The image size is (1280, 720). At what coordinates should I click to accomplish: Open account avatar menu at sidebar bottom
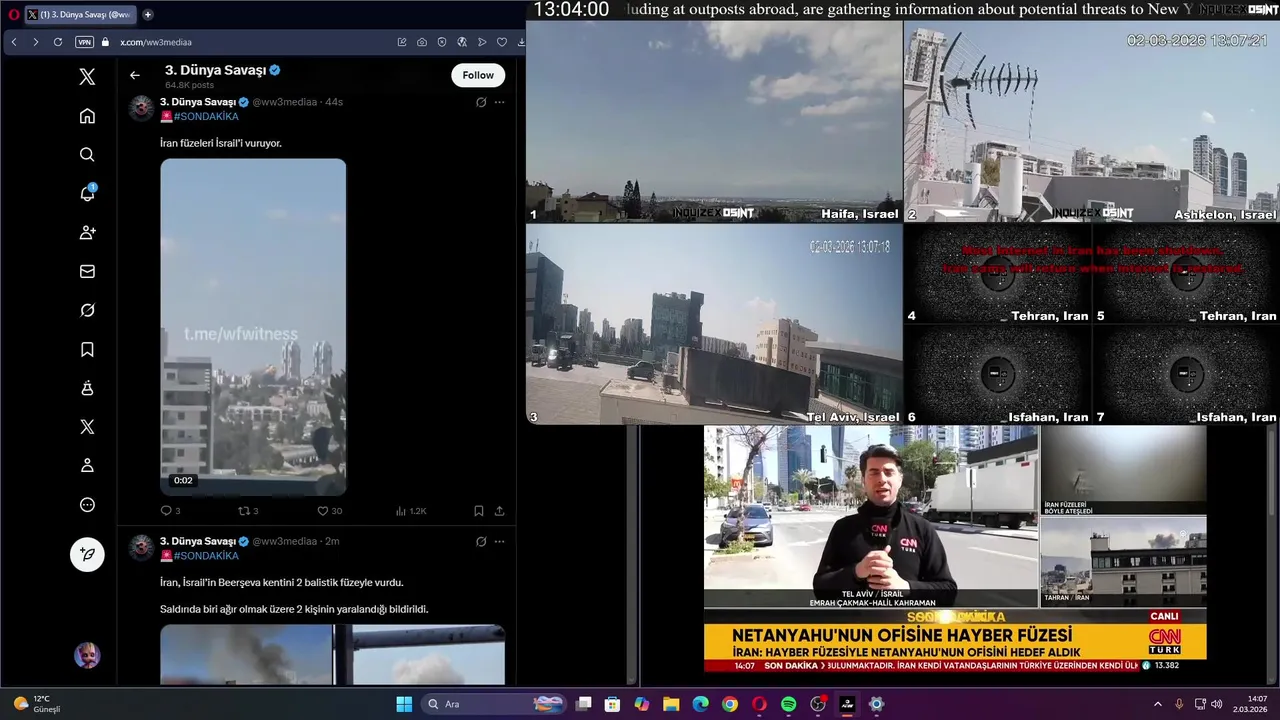tap(87, 656)
